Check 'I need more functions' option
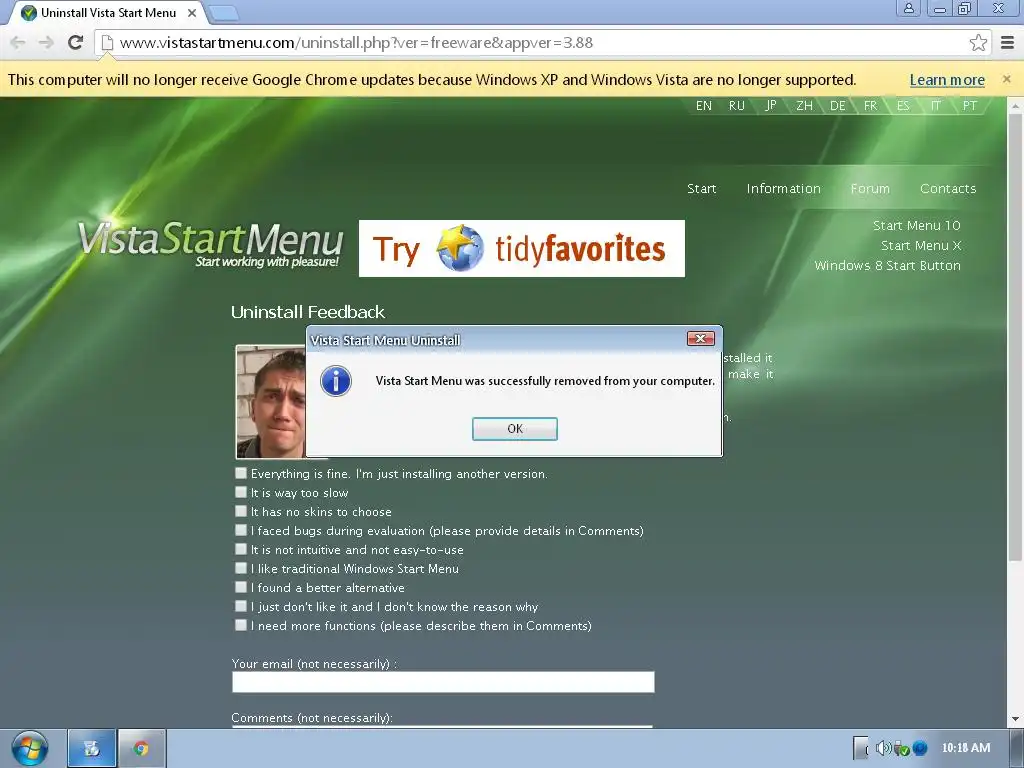 (x=241, y=624)
